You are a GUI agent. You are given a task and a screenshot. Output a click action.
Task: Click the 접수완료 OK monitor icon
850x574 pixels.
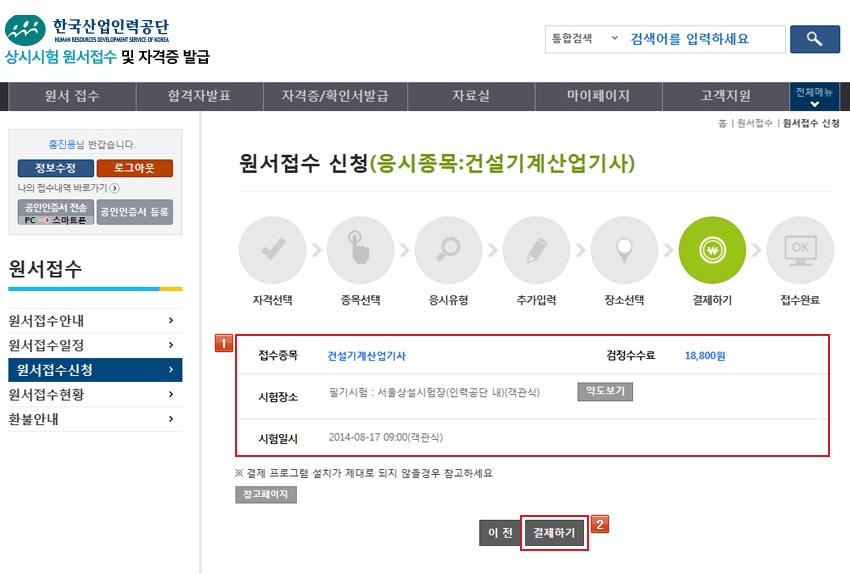(x=799, y=250)
